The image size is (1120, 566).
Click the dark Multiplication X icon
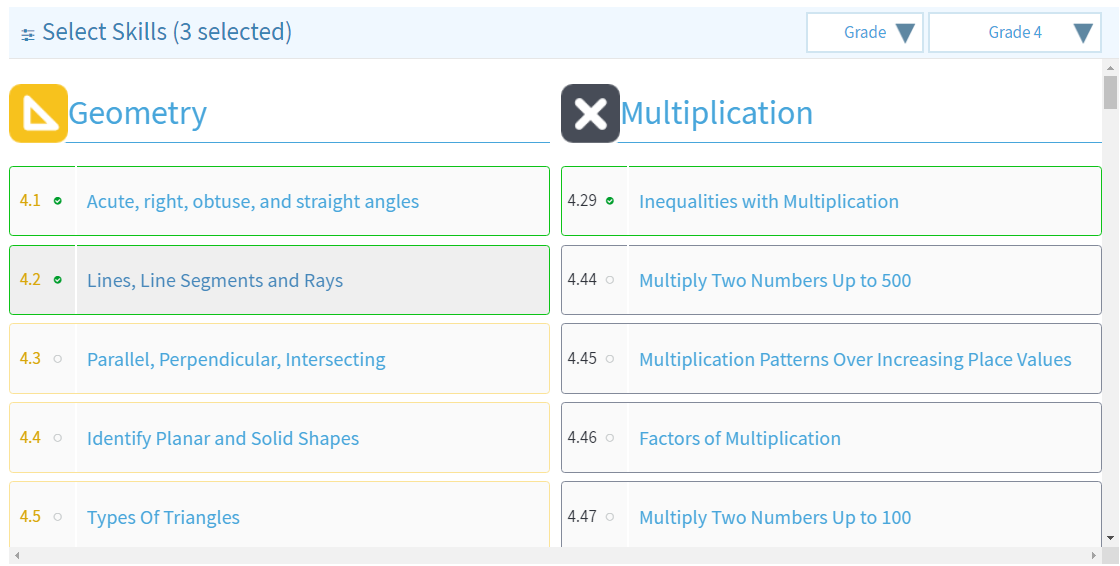590,113
